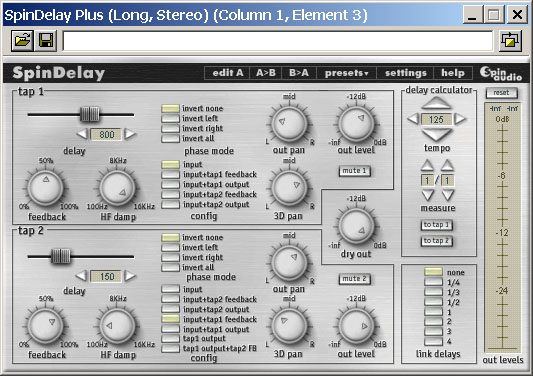This screenshot has height=376, width=533.
Task: Click the tap 2 delay slider handle
Action: (x=61, y=256)
